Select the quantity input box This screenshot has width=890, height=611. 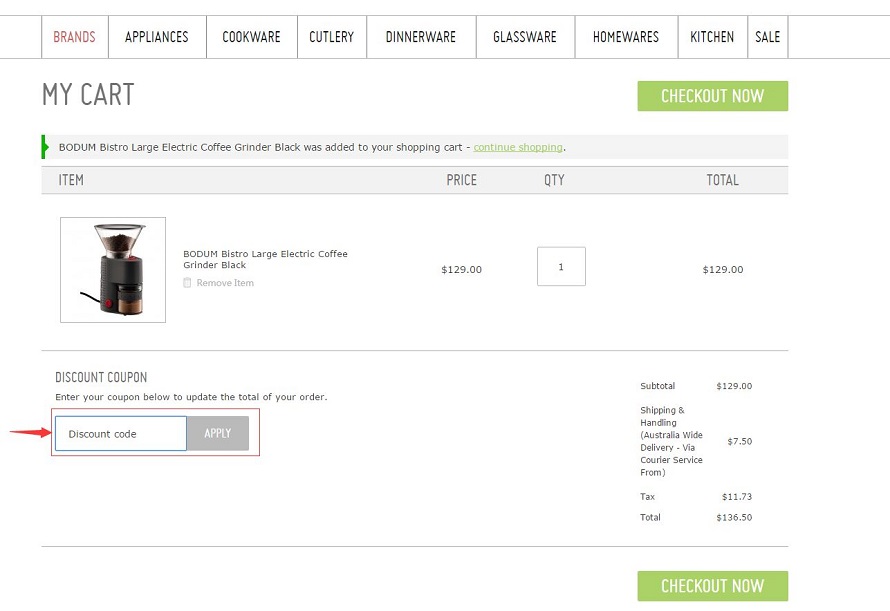[x=561, y=266]
